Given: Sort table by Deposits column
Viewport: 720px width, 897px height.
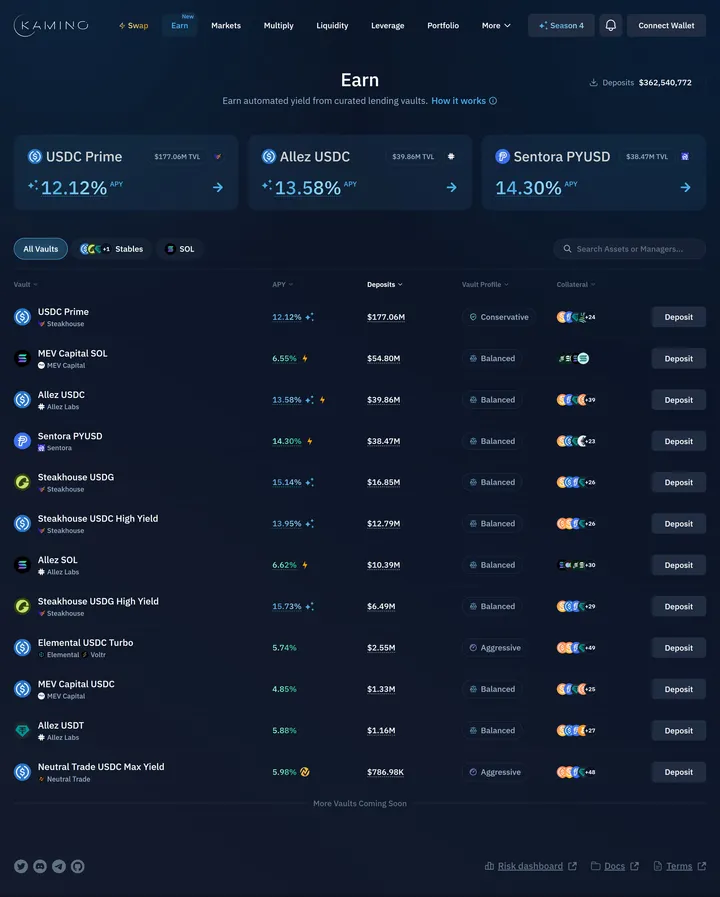Looking at the screenshot, I should pyautogui.click(x=385, y=284).
